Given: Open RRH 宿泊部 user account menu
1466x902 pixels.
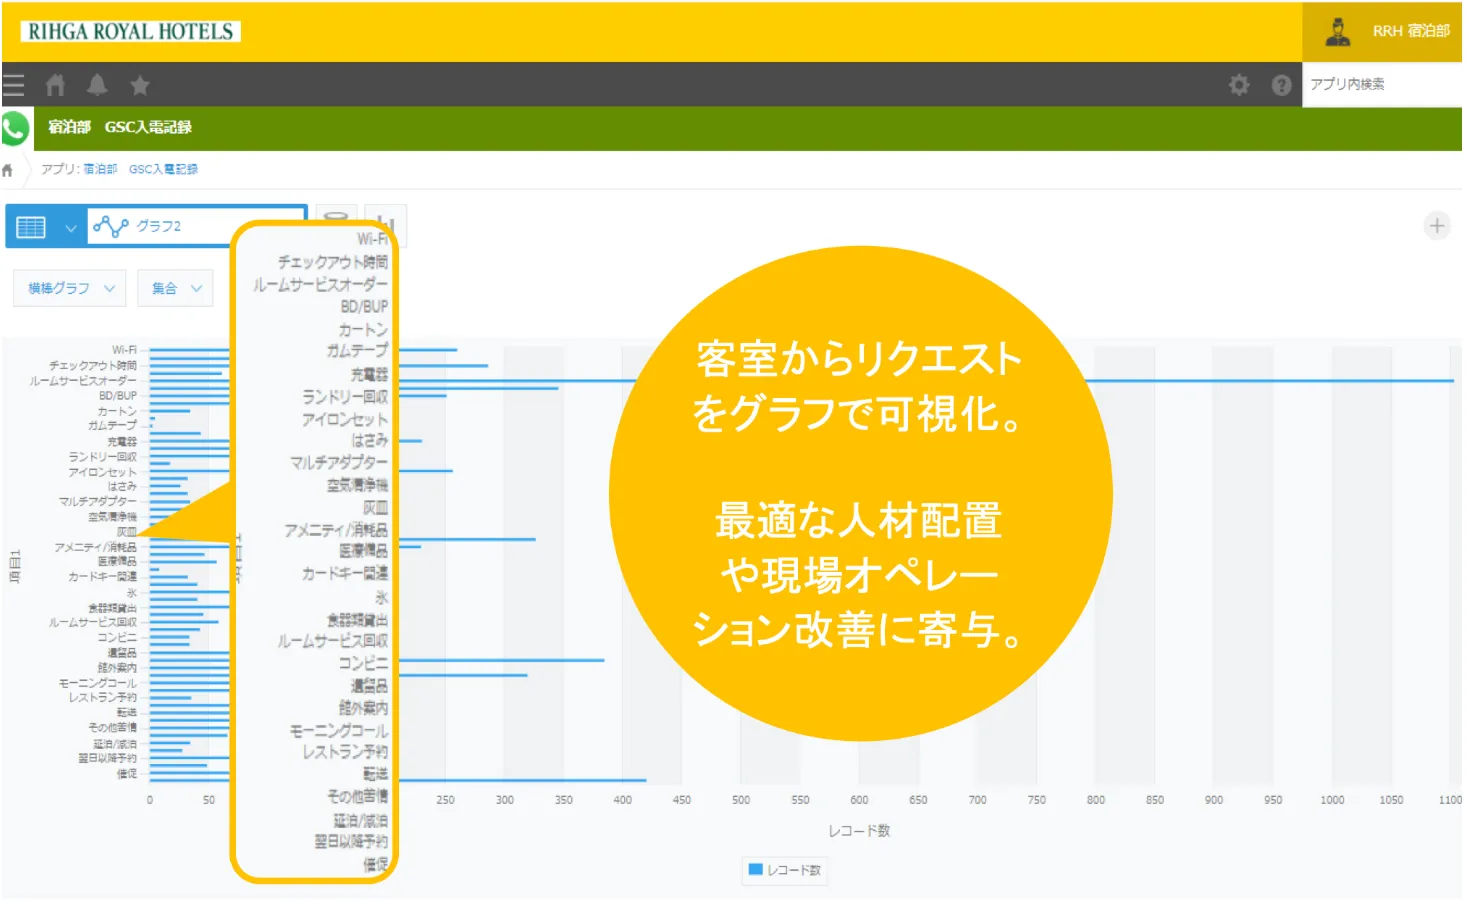Looking at the screenshot, I should (1386, 31).
